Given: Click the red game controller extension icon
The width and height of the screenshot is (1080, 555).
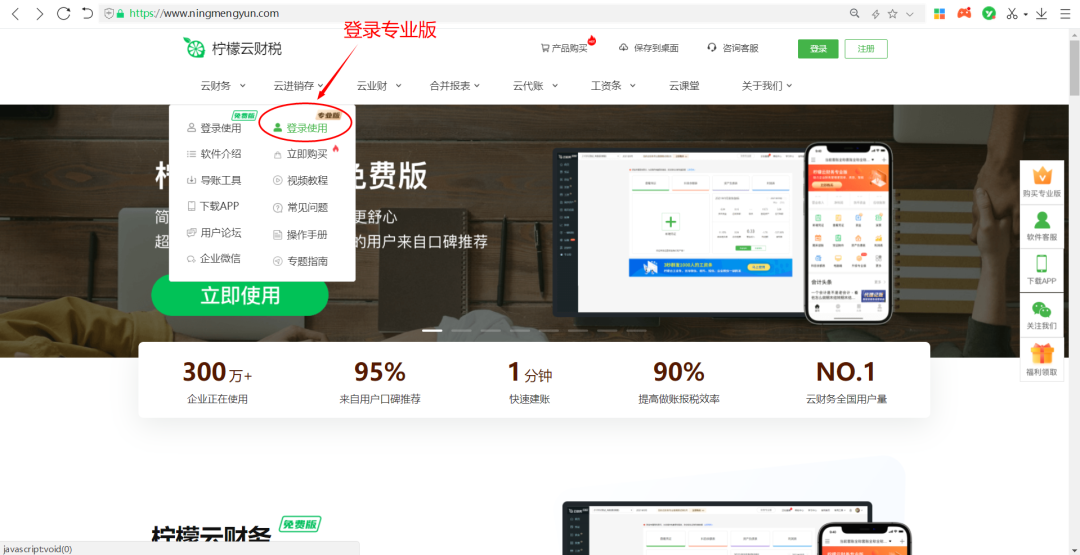Looking at the screenshot, I should pyautogui.click(x=964, y=13).
